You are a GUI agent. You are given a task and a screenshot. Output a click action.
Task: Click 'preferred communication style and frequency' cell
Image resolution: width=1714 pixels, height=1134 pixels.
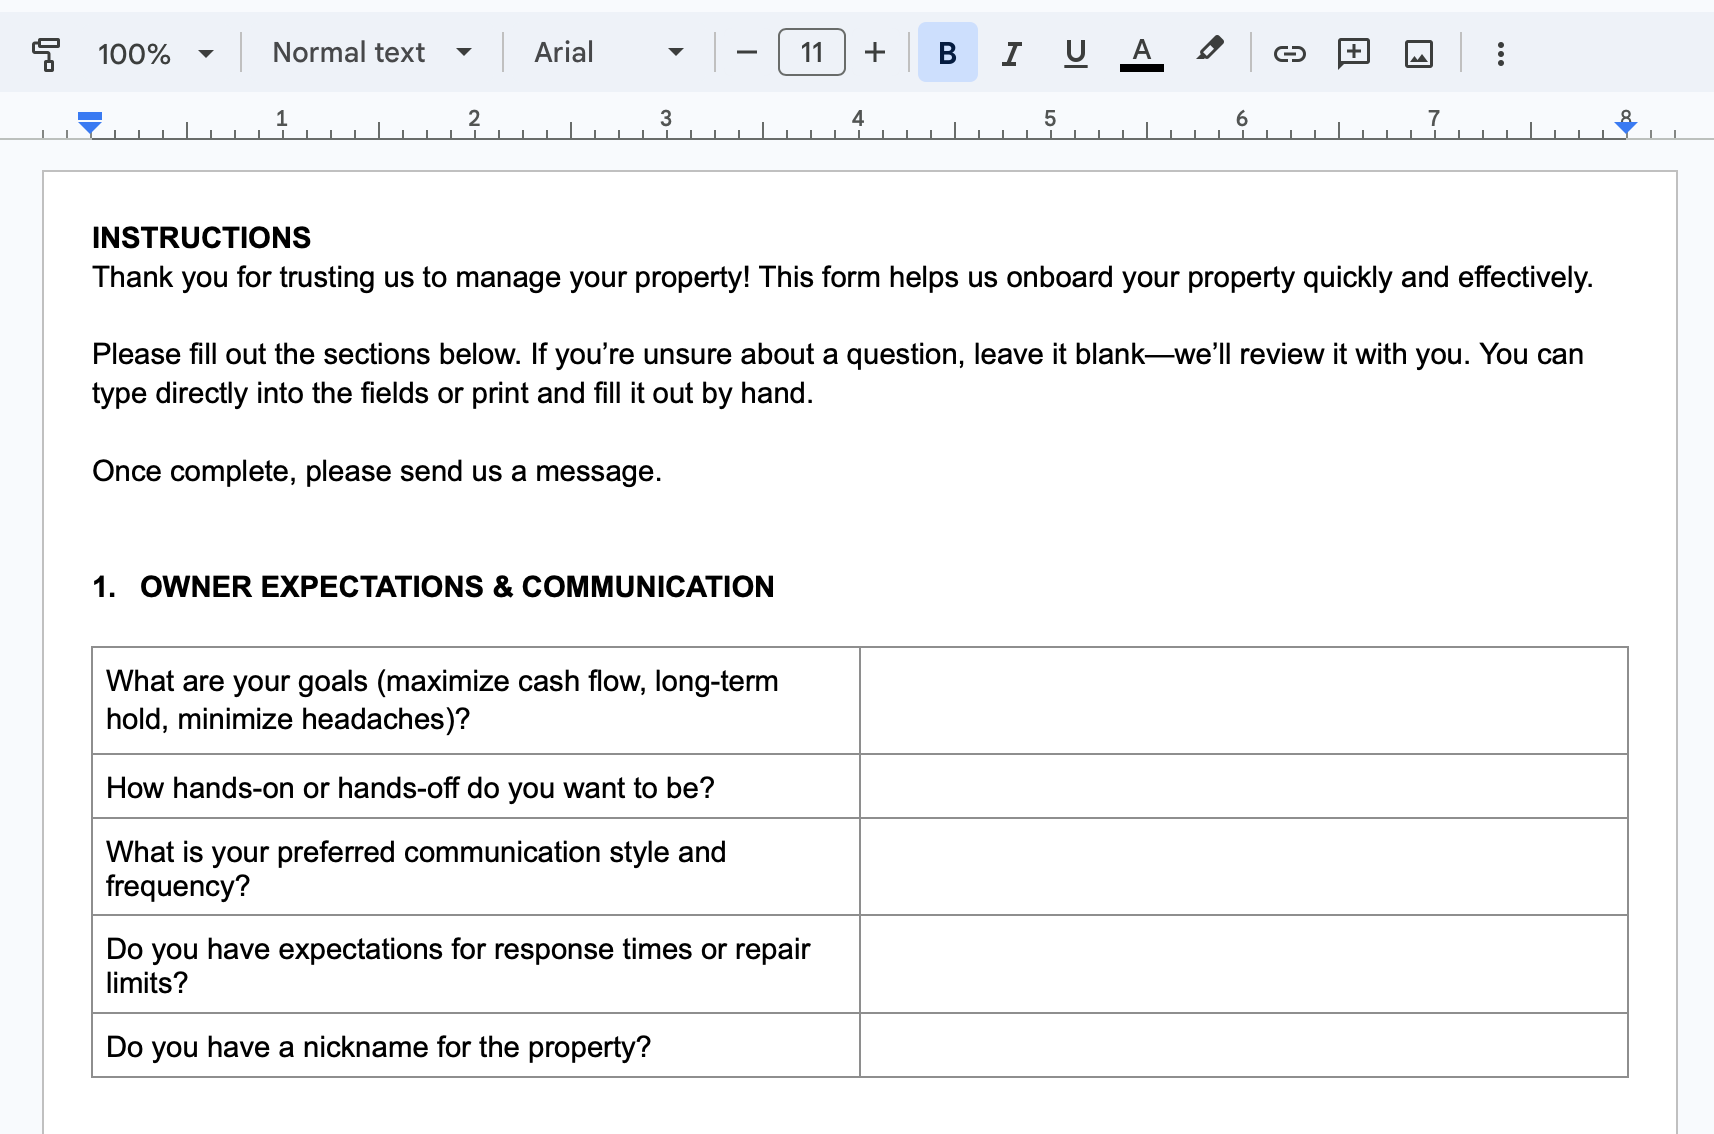click(x=476, y=867)
